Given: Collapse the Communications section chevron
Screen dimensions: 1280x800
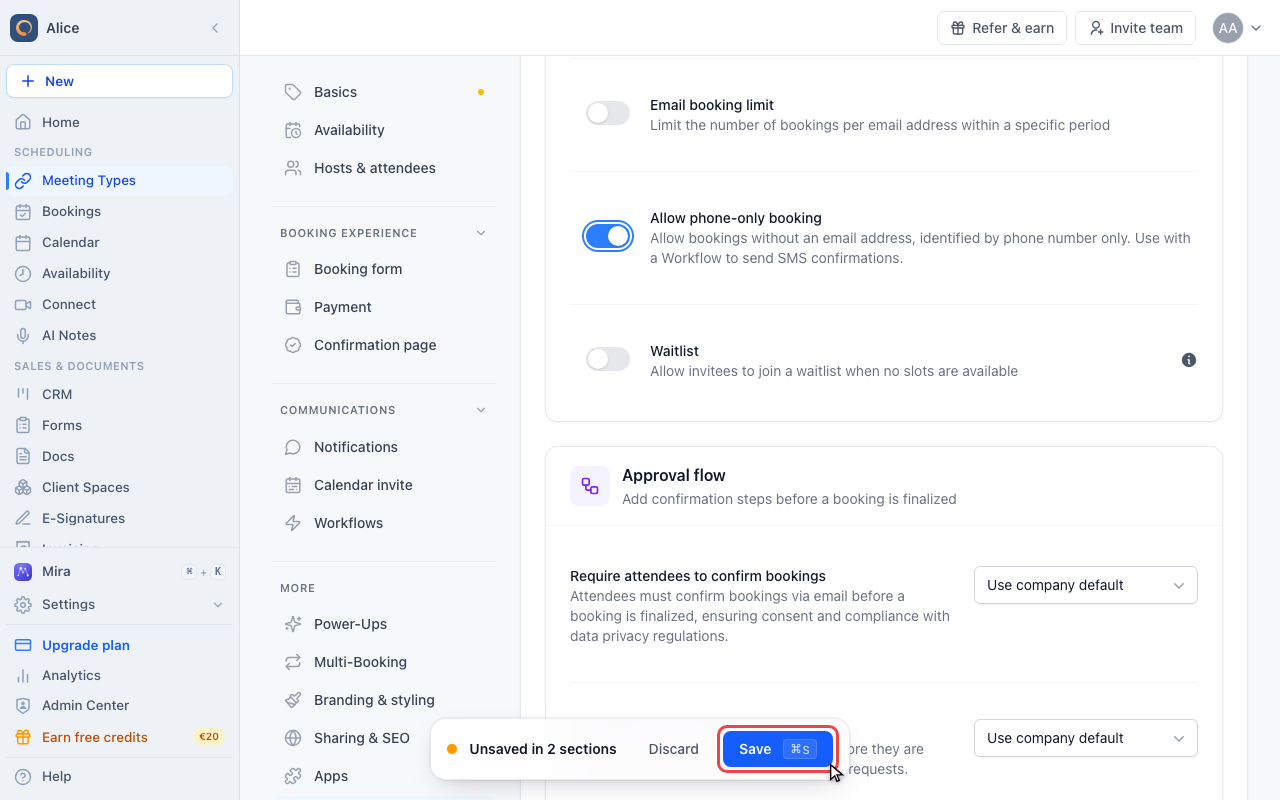Looking at the screenshot, I should [481, 410].
